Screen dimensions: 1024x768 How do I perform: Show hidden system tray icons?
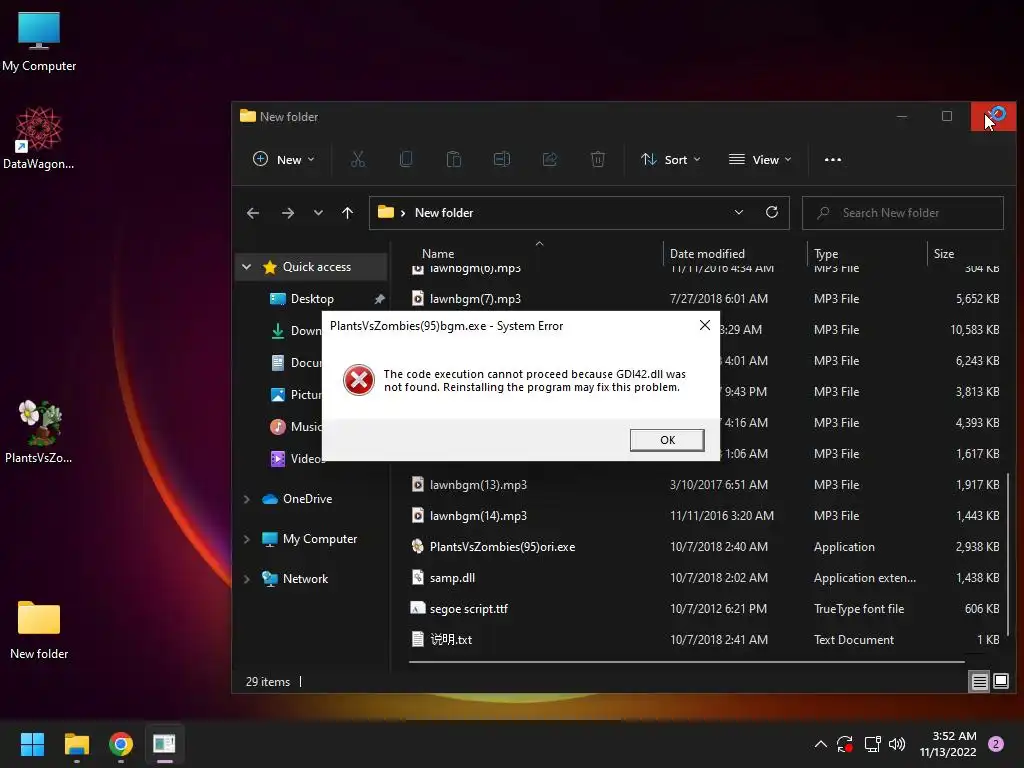821,744
